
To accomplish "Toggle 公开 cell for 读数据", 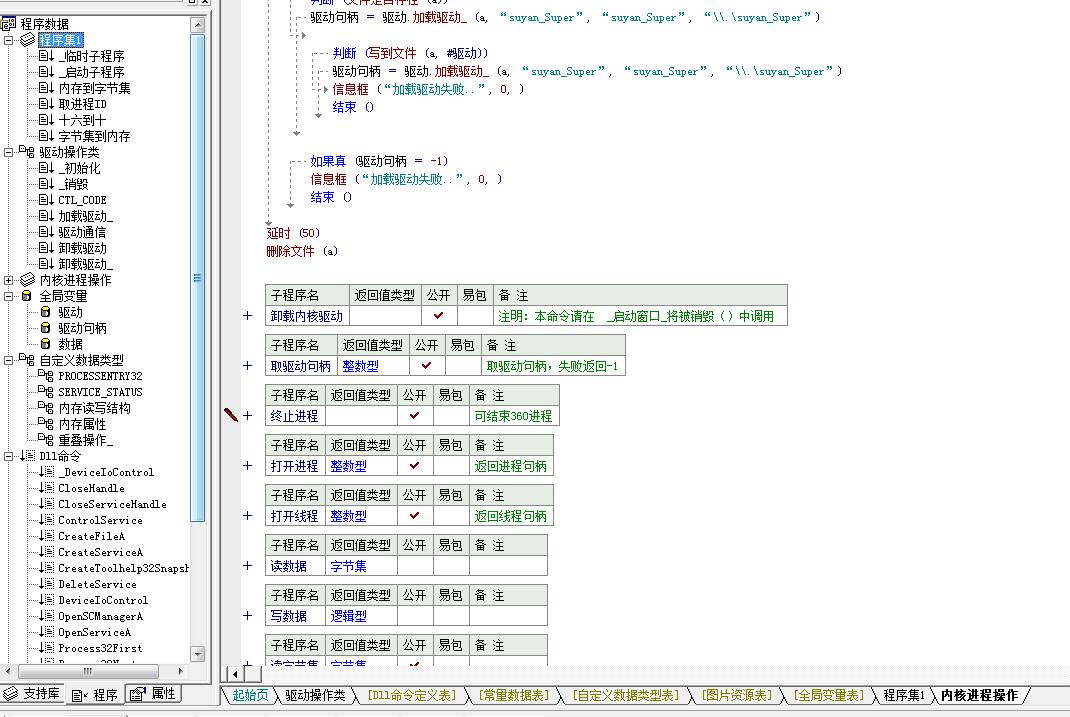I will (x=415, y=566).
